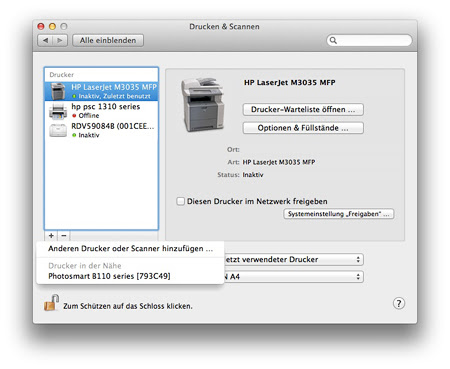
Task: Click the minus button to remove printer
Action: (64, 236)
